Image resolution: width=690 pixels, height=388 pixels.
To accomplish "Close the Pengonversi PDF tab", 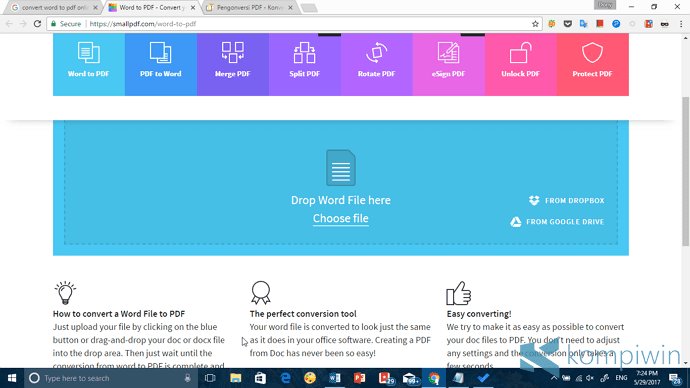I will pyautogui.click(x=290, y=7).
